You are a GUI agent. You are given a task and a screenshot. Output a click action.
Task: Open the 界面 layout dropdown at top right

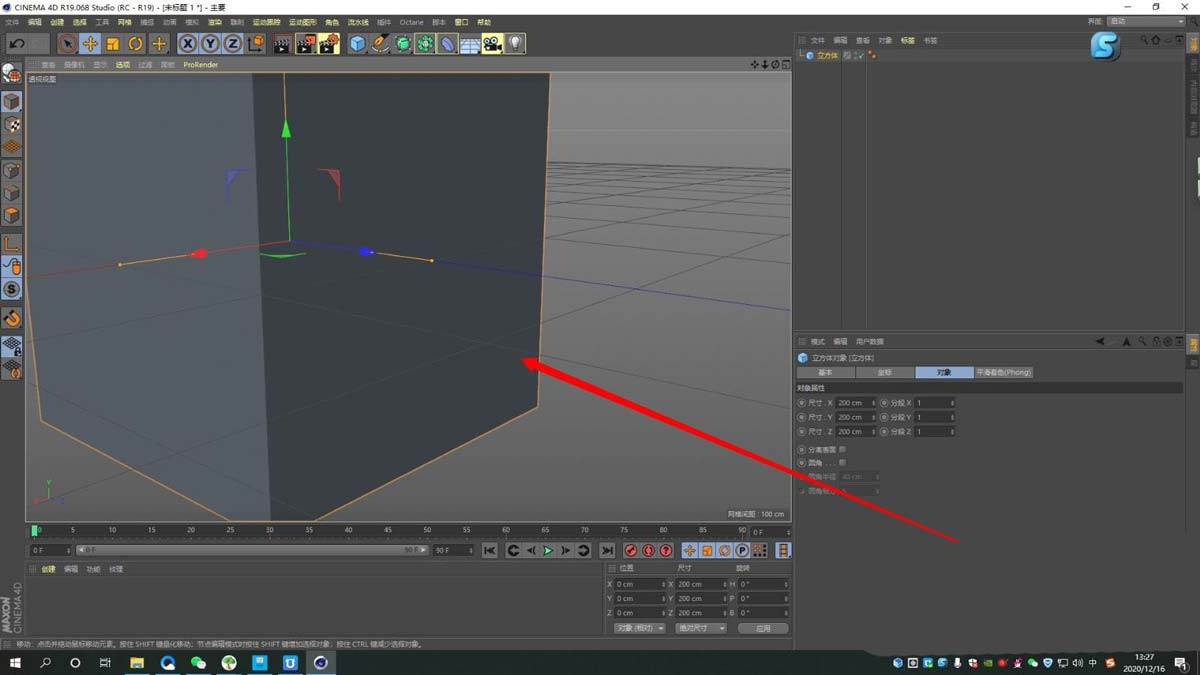(1146, 21)
